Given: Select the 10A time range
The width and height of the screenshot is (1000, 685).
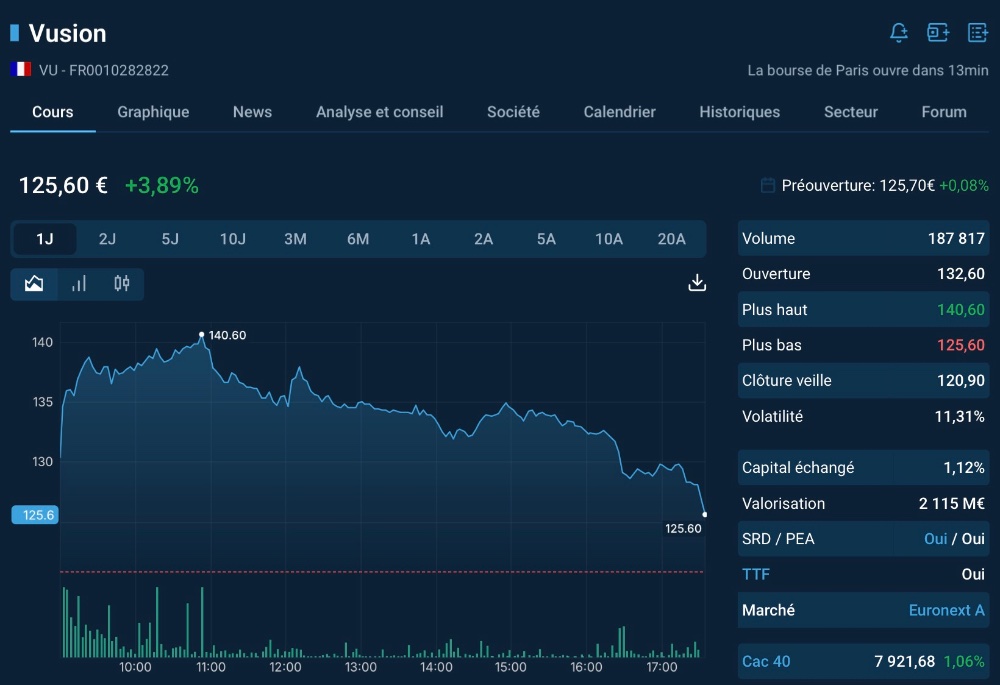Looking at the screenshot, I should click(609, 239).
